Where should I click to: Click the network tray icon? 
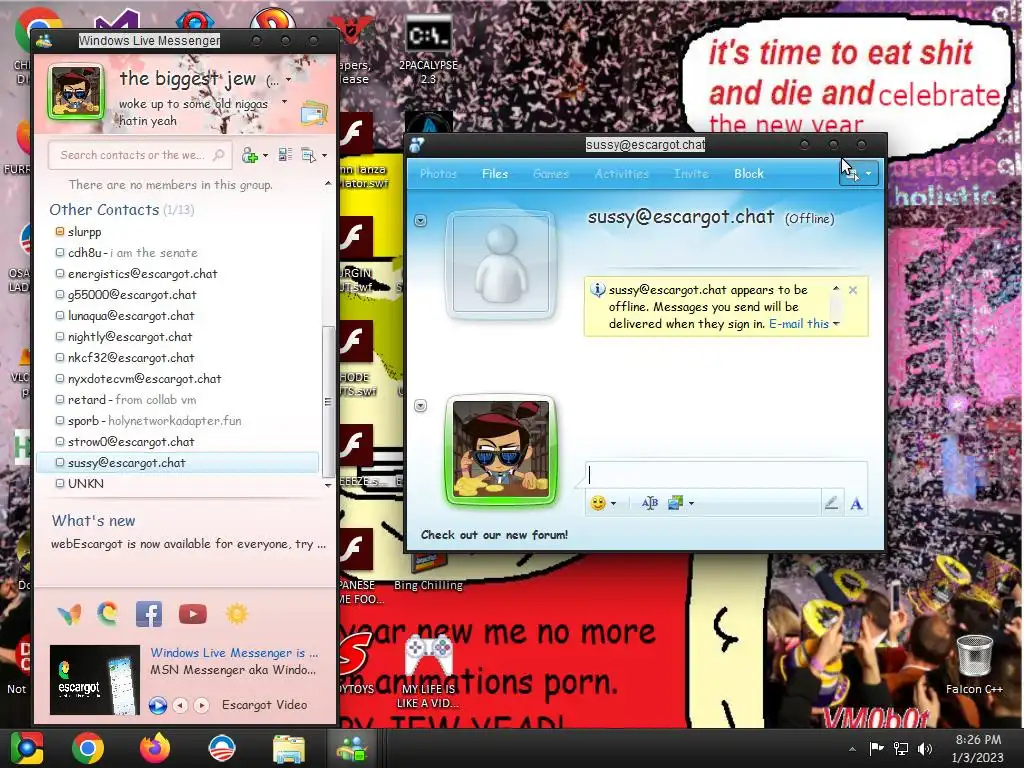[901, 749]
